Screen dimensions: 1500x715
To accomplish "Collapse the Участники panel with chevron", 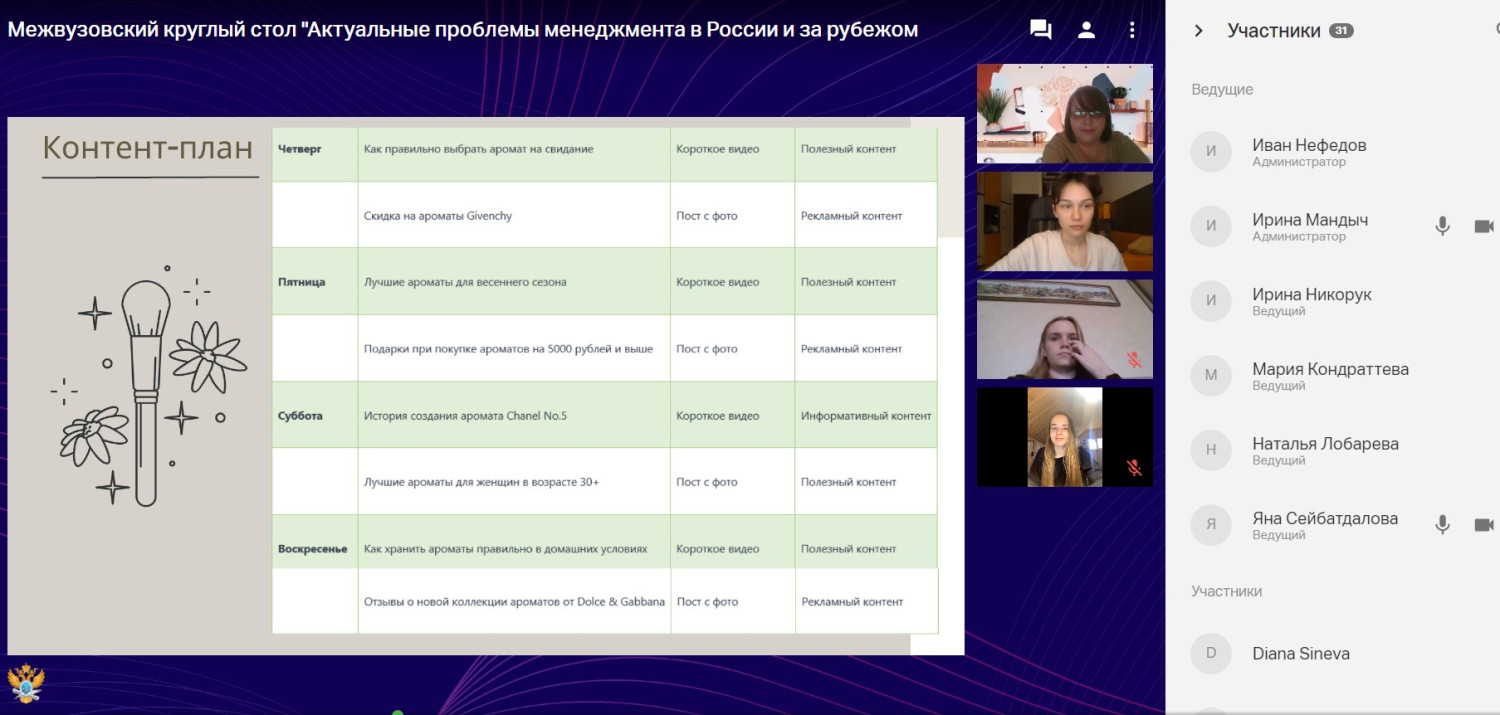I will tap(1199, 31).
